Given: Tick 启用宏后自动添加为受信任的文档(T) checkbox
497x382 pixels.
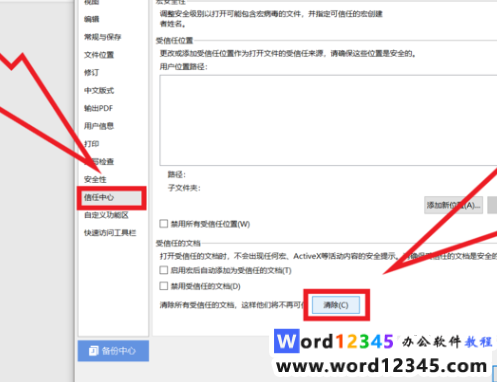Looking at the screenshot, I should pos(163,270).
